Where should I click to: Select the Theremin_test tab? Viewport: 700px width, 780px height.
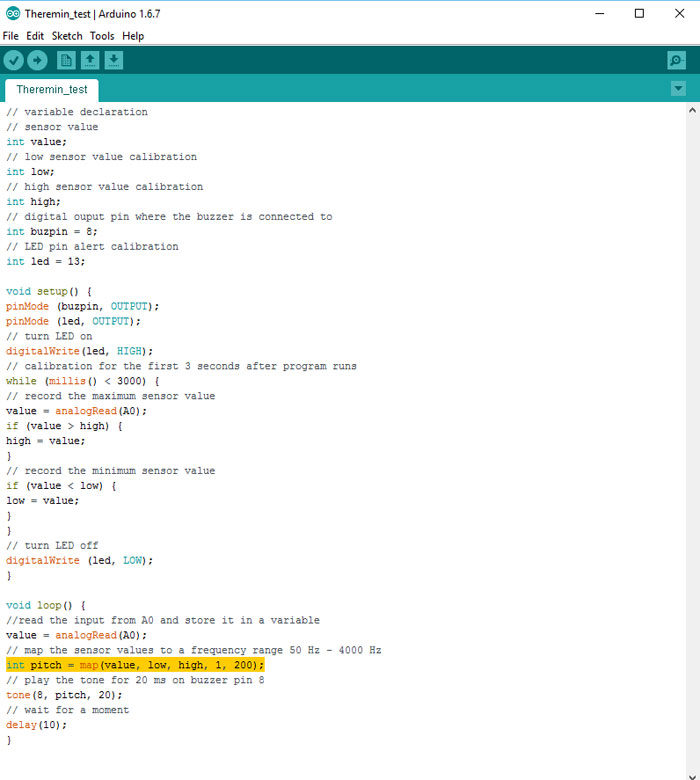point(52,90)
